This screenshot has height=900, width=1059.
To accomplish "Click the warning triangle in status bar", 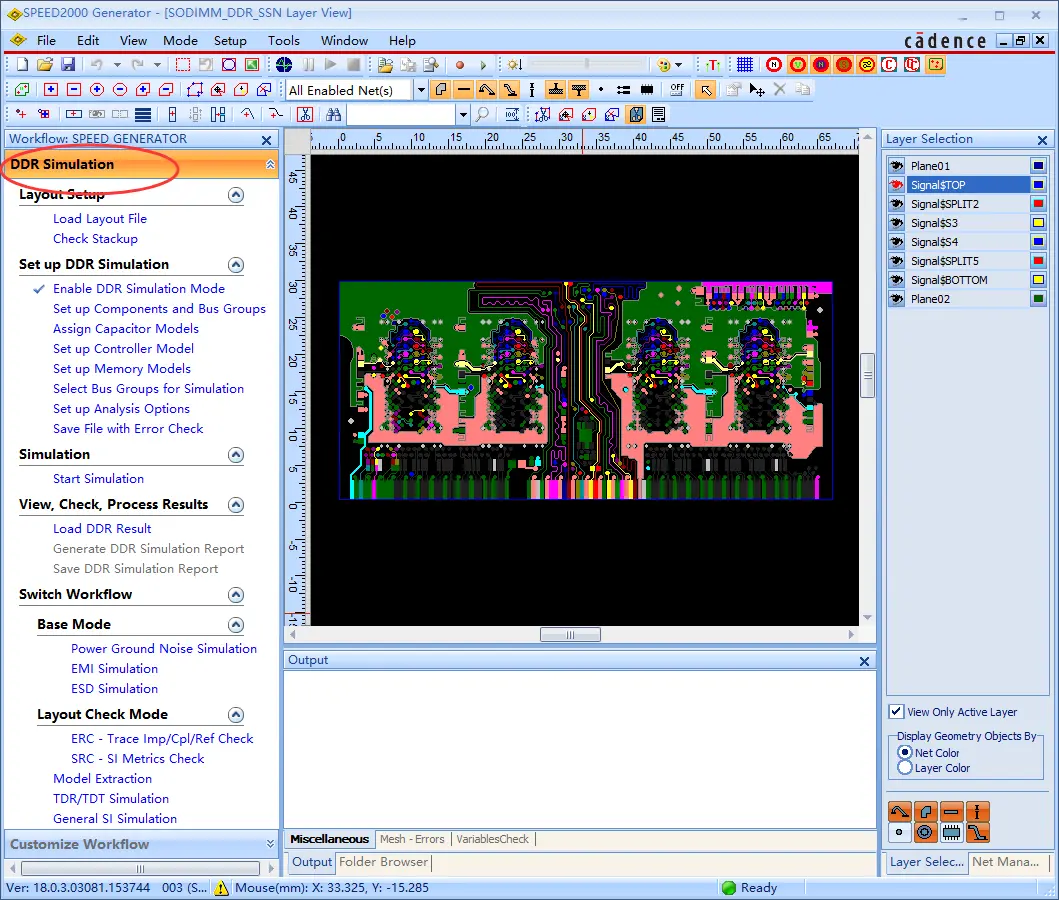I will (x=221, y=888).
